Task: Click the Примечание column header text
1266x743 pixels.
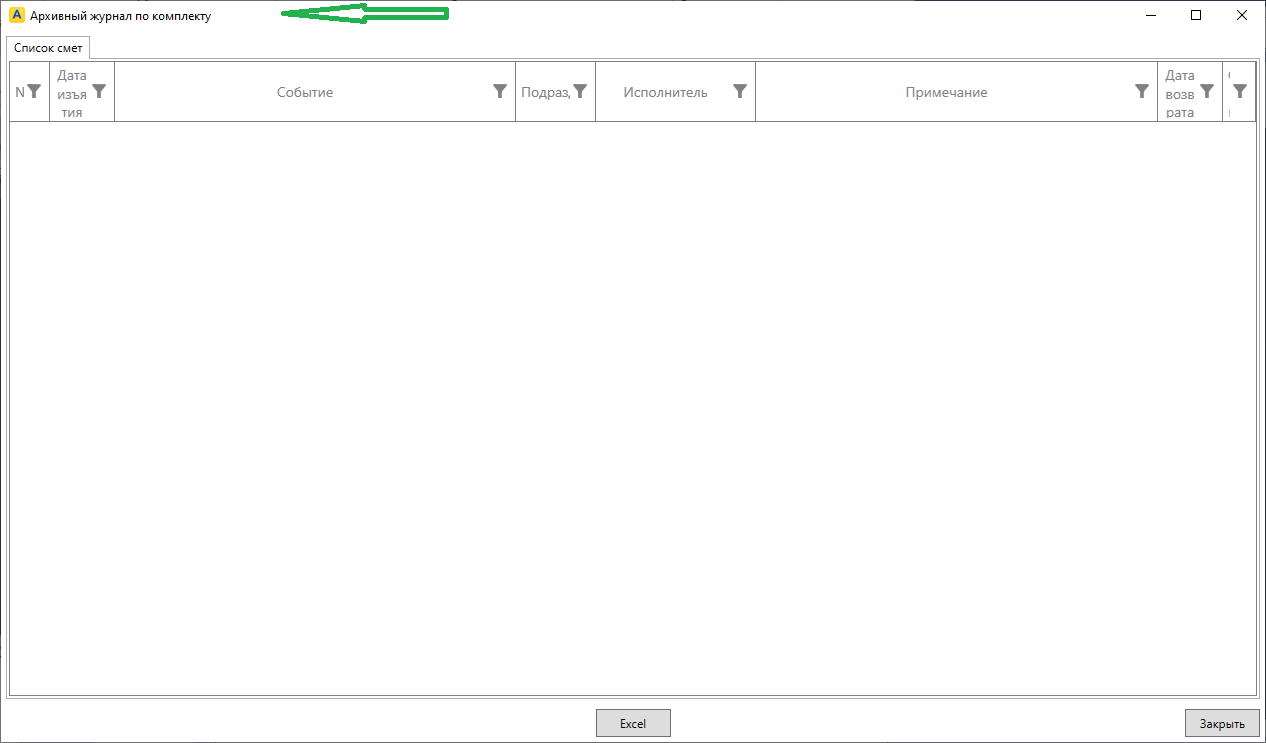Action: pyautogui.click(x=946, y=92)
